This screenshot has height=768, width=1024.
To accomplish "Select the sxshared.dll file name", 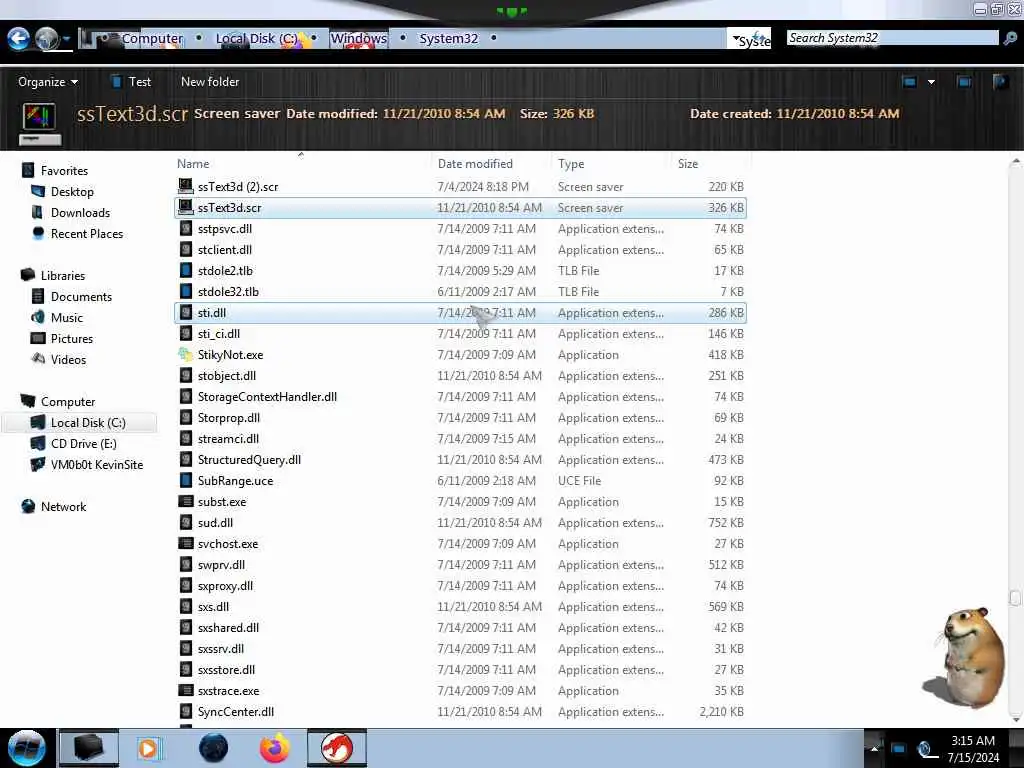I will [x=228, y=628].
